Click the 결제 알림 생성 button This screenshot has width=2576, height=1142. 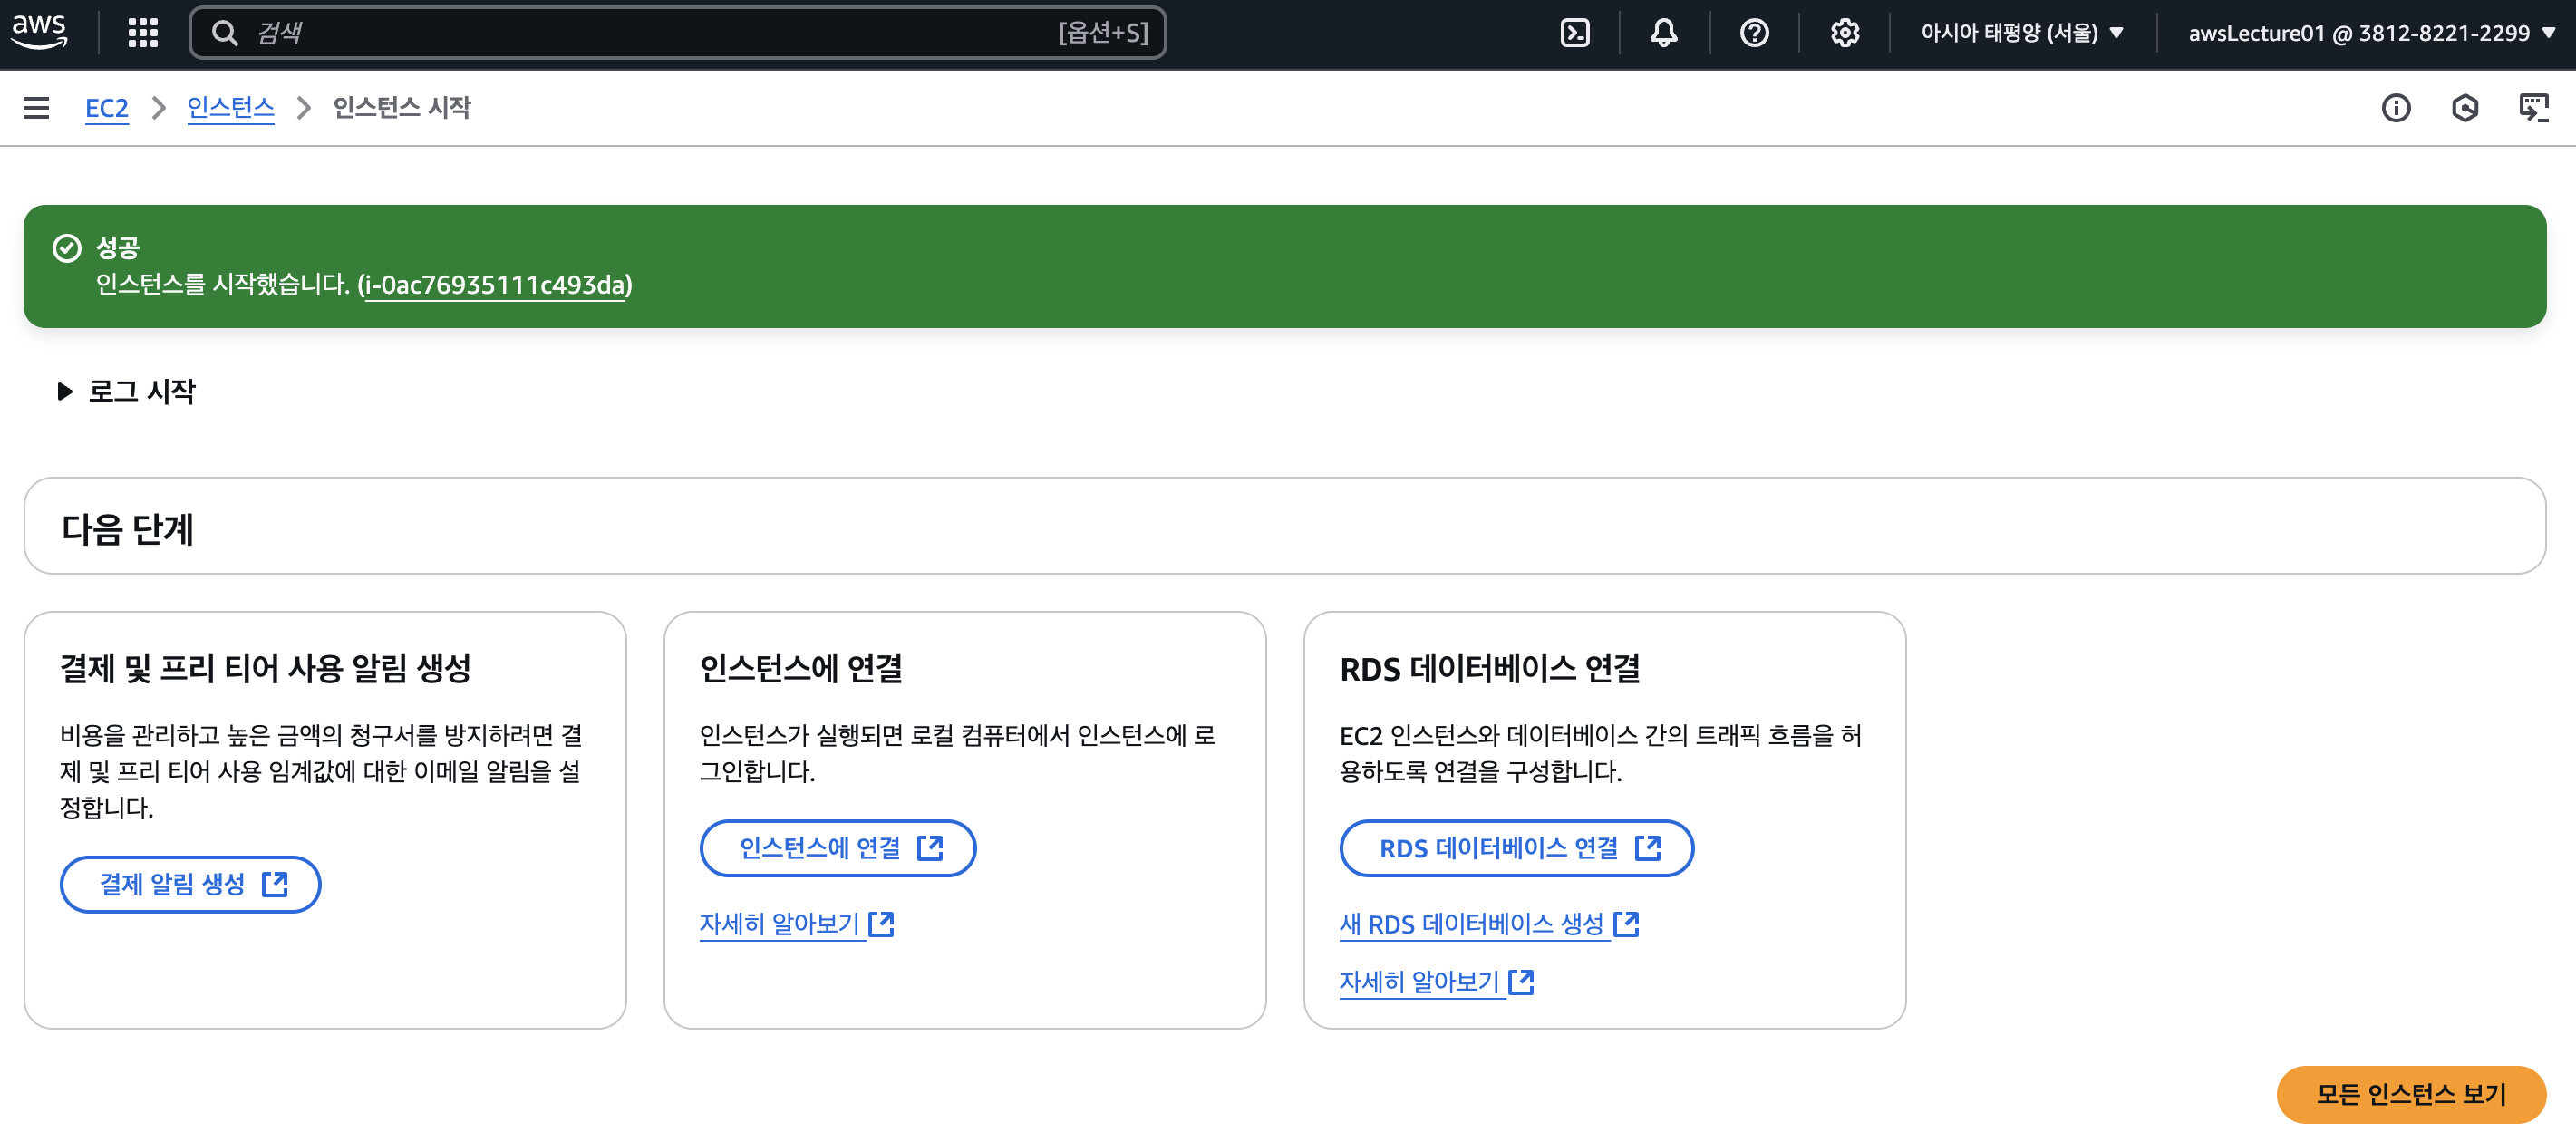point(191,884)
